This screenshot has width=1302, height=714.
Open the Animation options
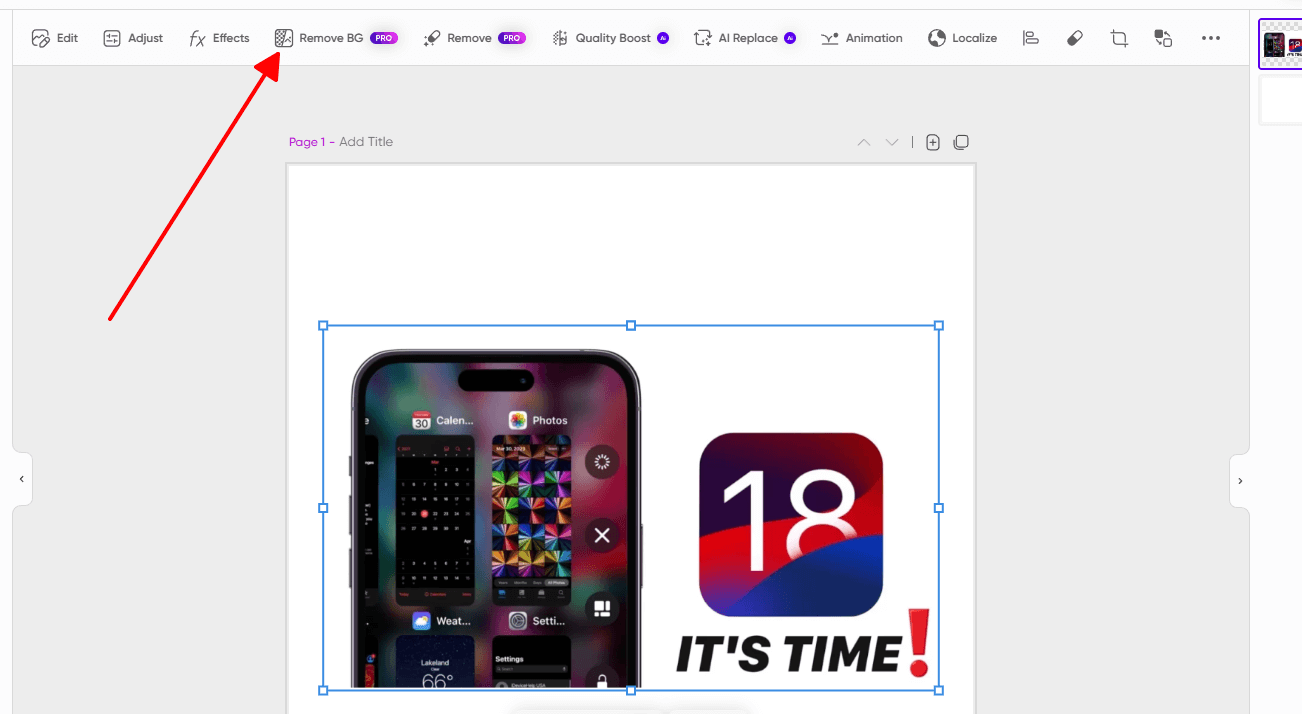coord(861,38)
